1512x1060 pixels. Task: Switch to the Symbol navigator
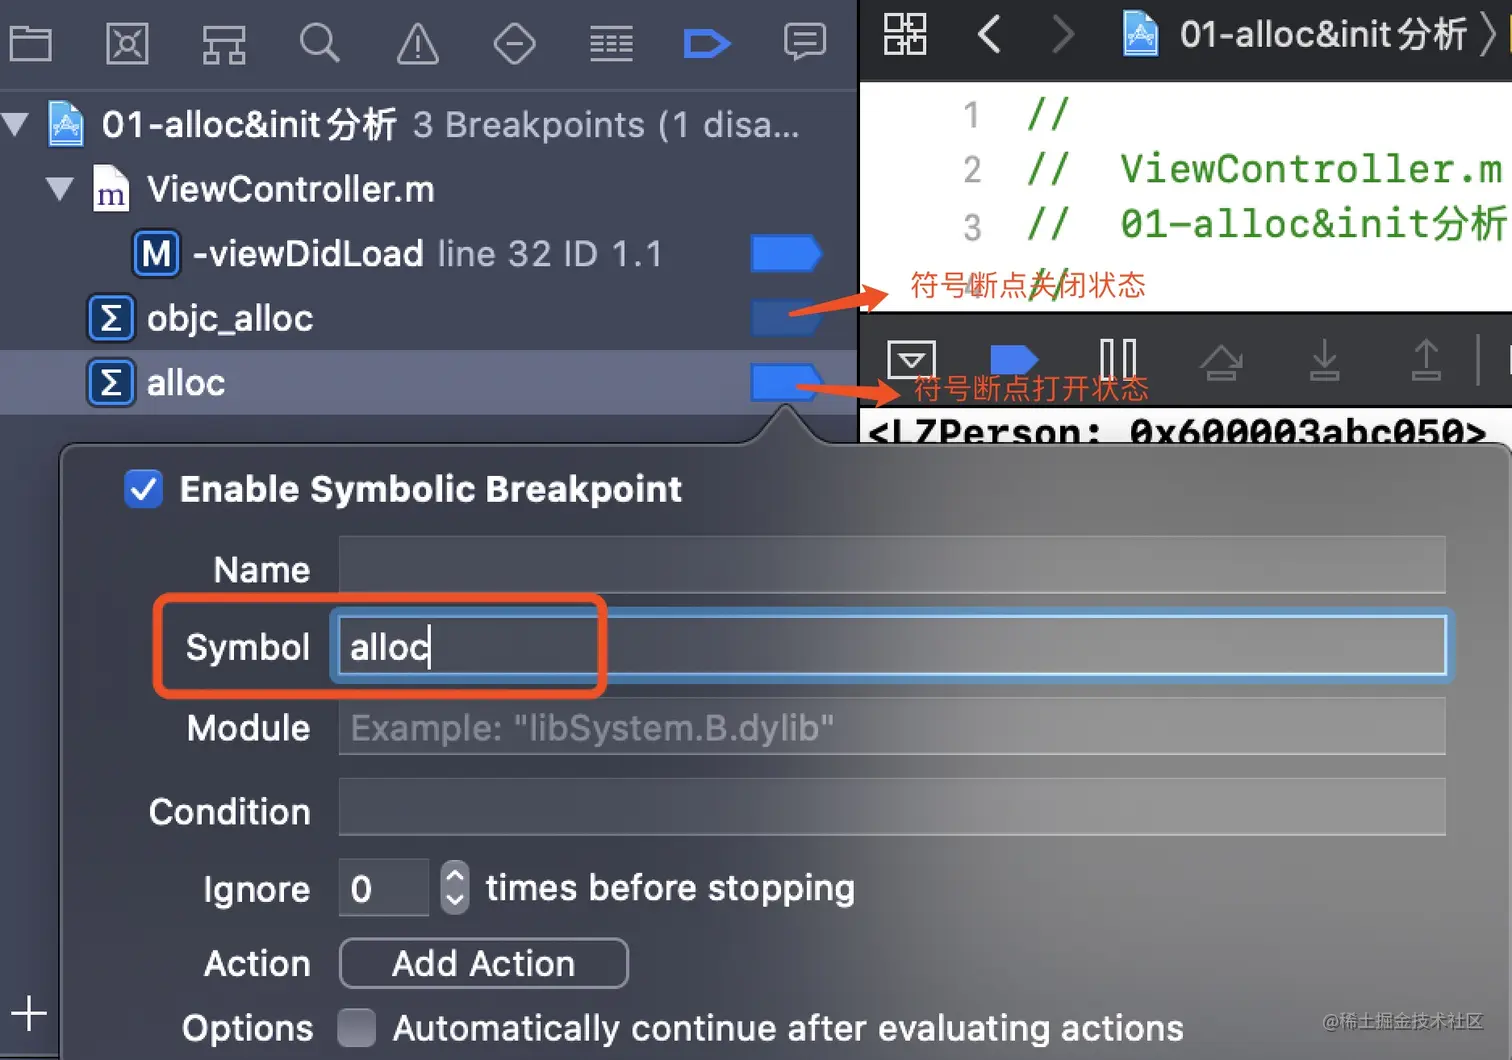click(224, 44)
